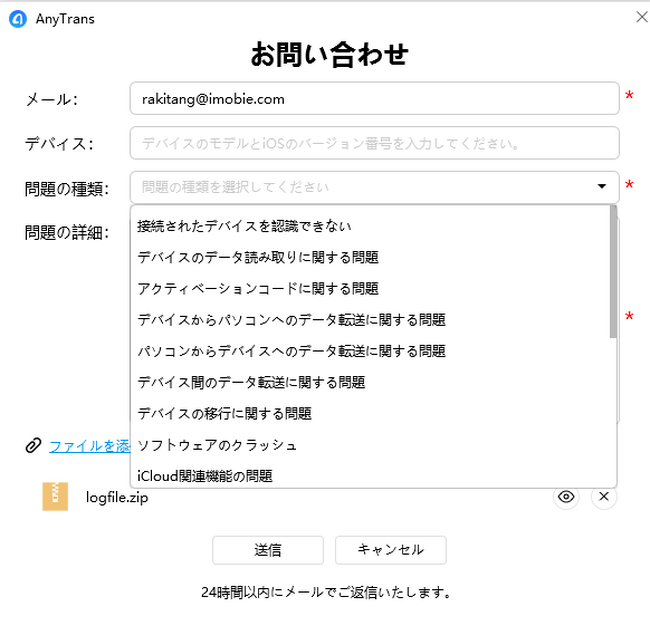Click the AnyTrans logo icon in title bar
Viewport: 650px width, 617px height.
17,18
